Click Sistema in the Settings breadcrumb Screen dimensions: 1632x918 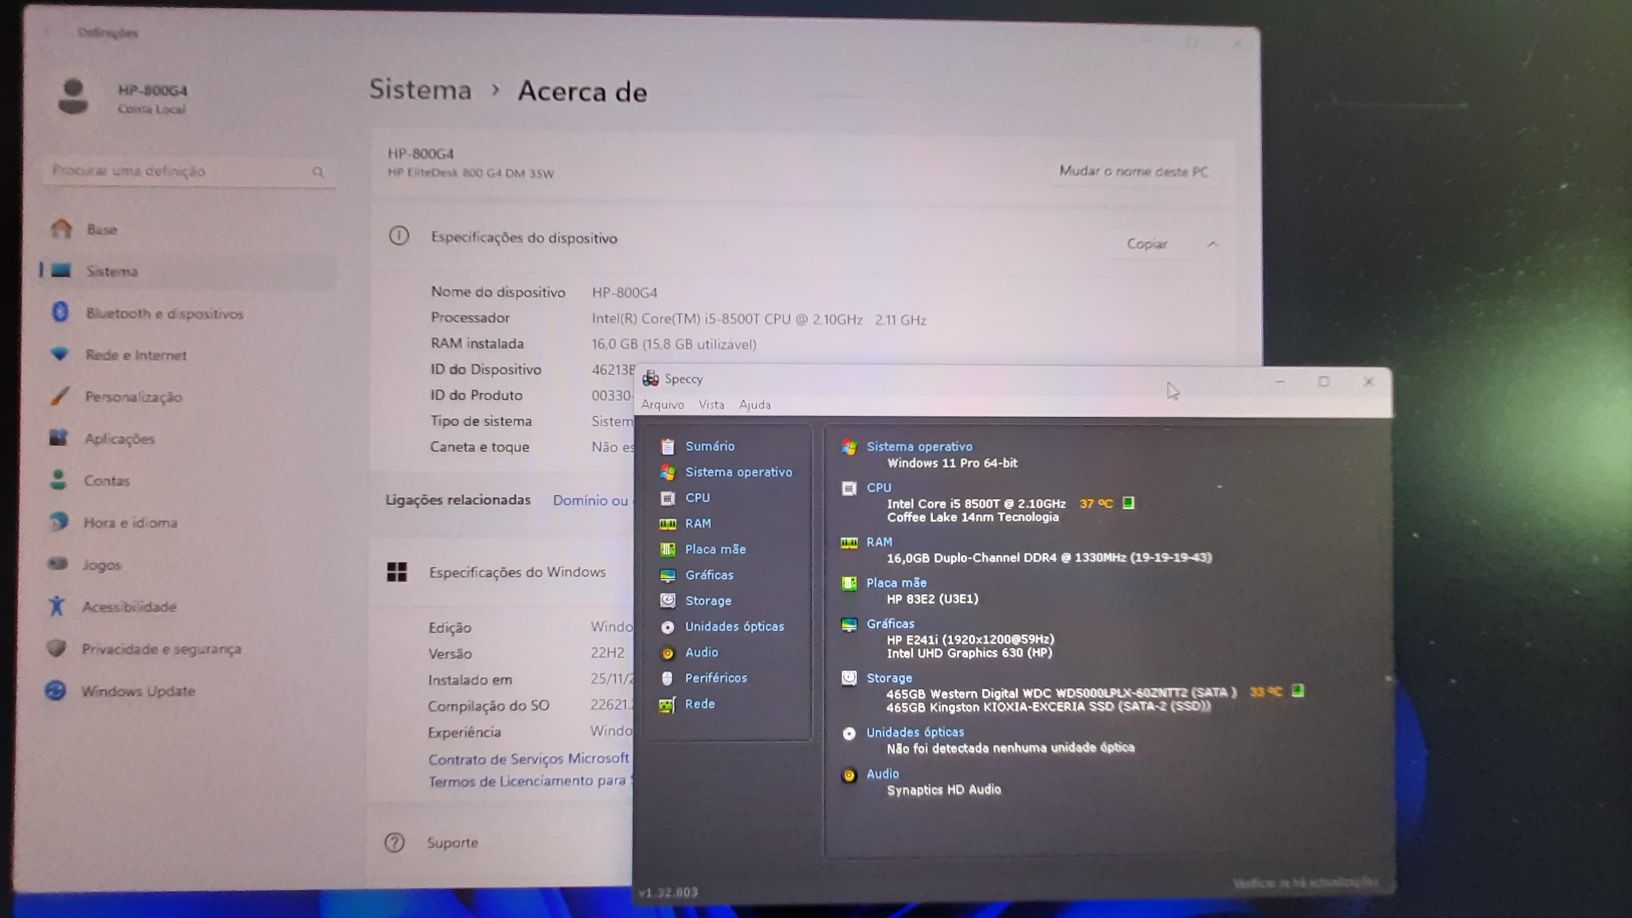coord(420,89)
